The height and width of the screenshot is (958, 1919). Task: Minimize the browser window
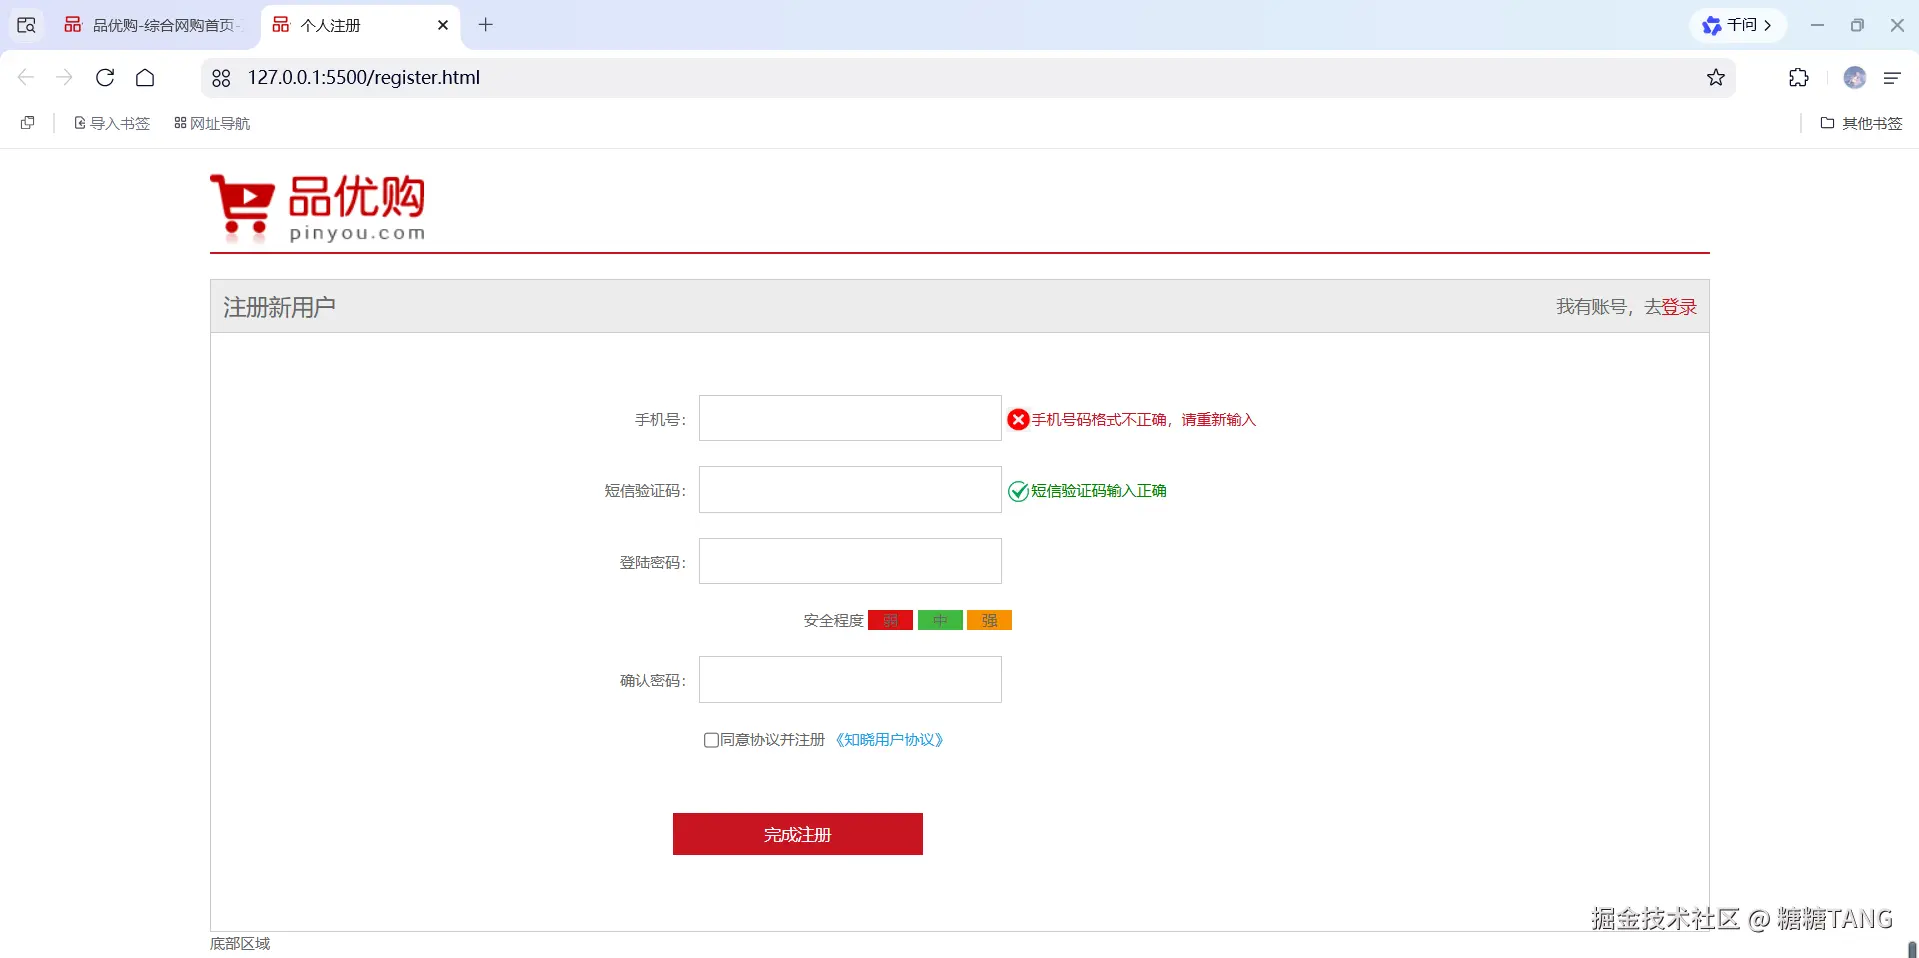coord(1817,25)
